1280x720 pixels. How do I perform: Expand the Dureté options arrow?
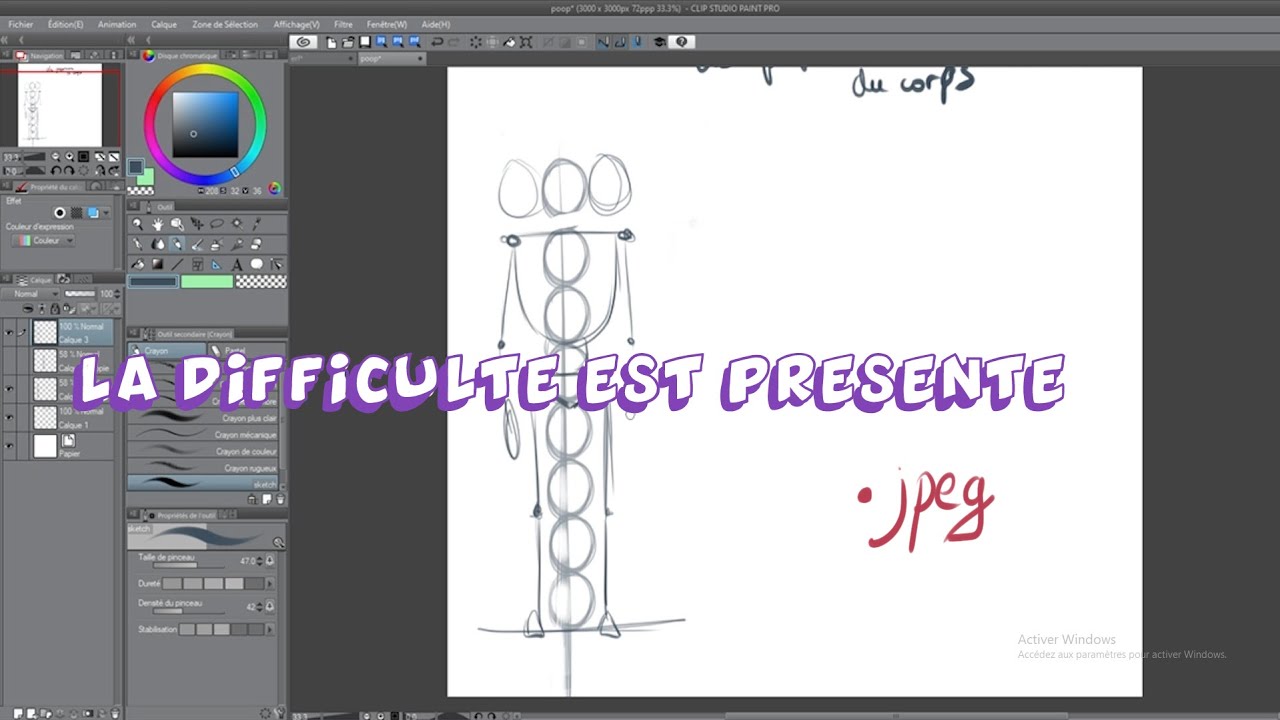[270, 583]
